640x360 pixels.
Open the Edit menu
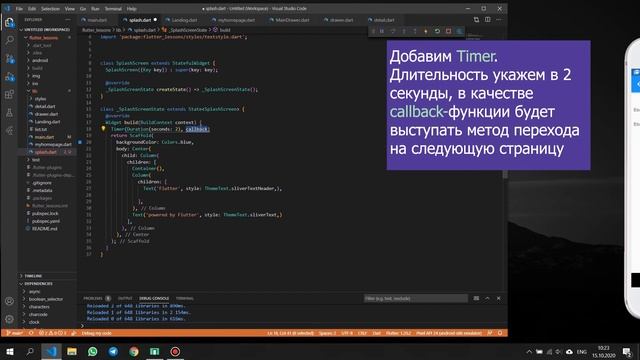tap(32, 9)
